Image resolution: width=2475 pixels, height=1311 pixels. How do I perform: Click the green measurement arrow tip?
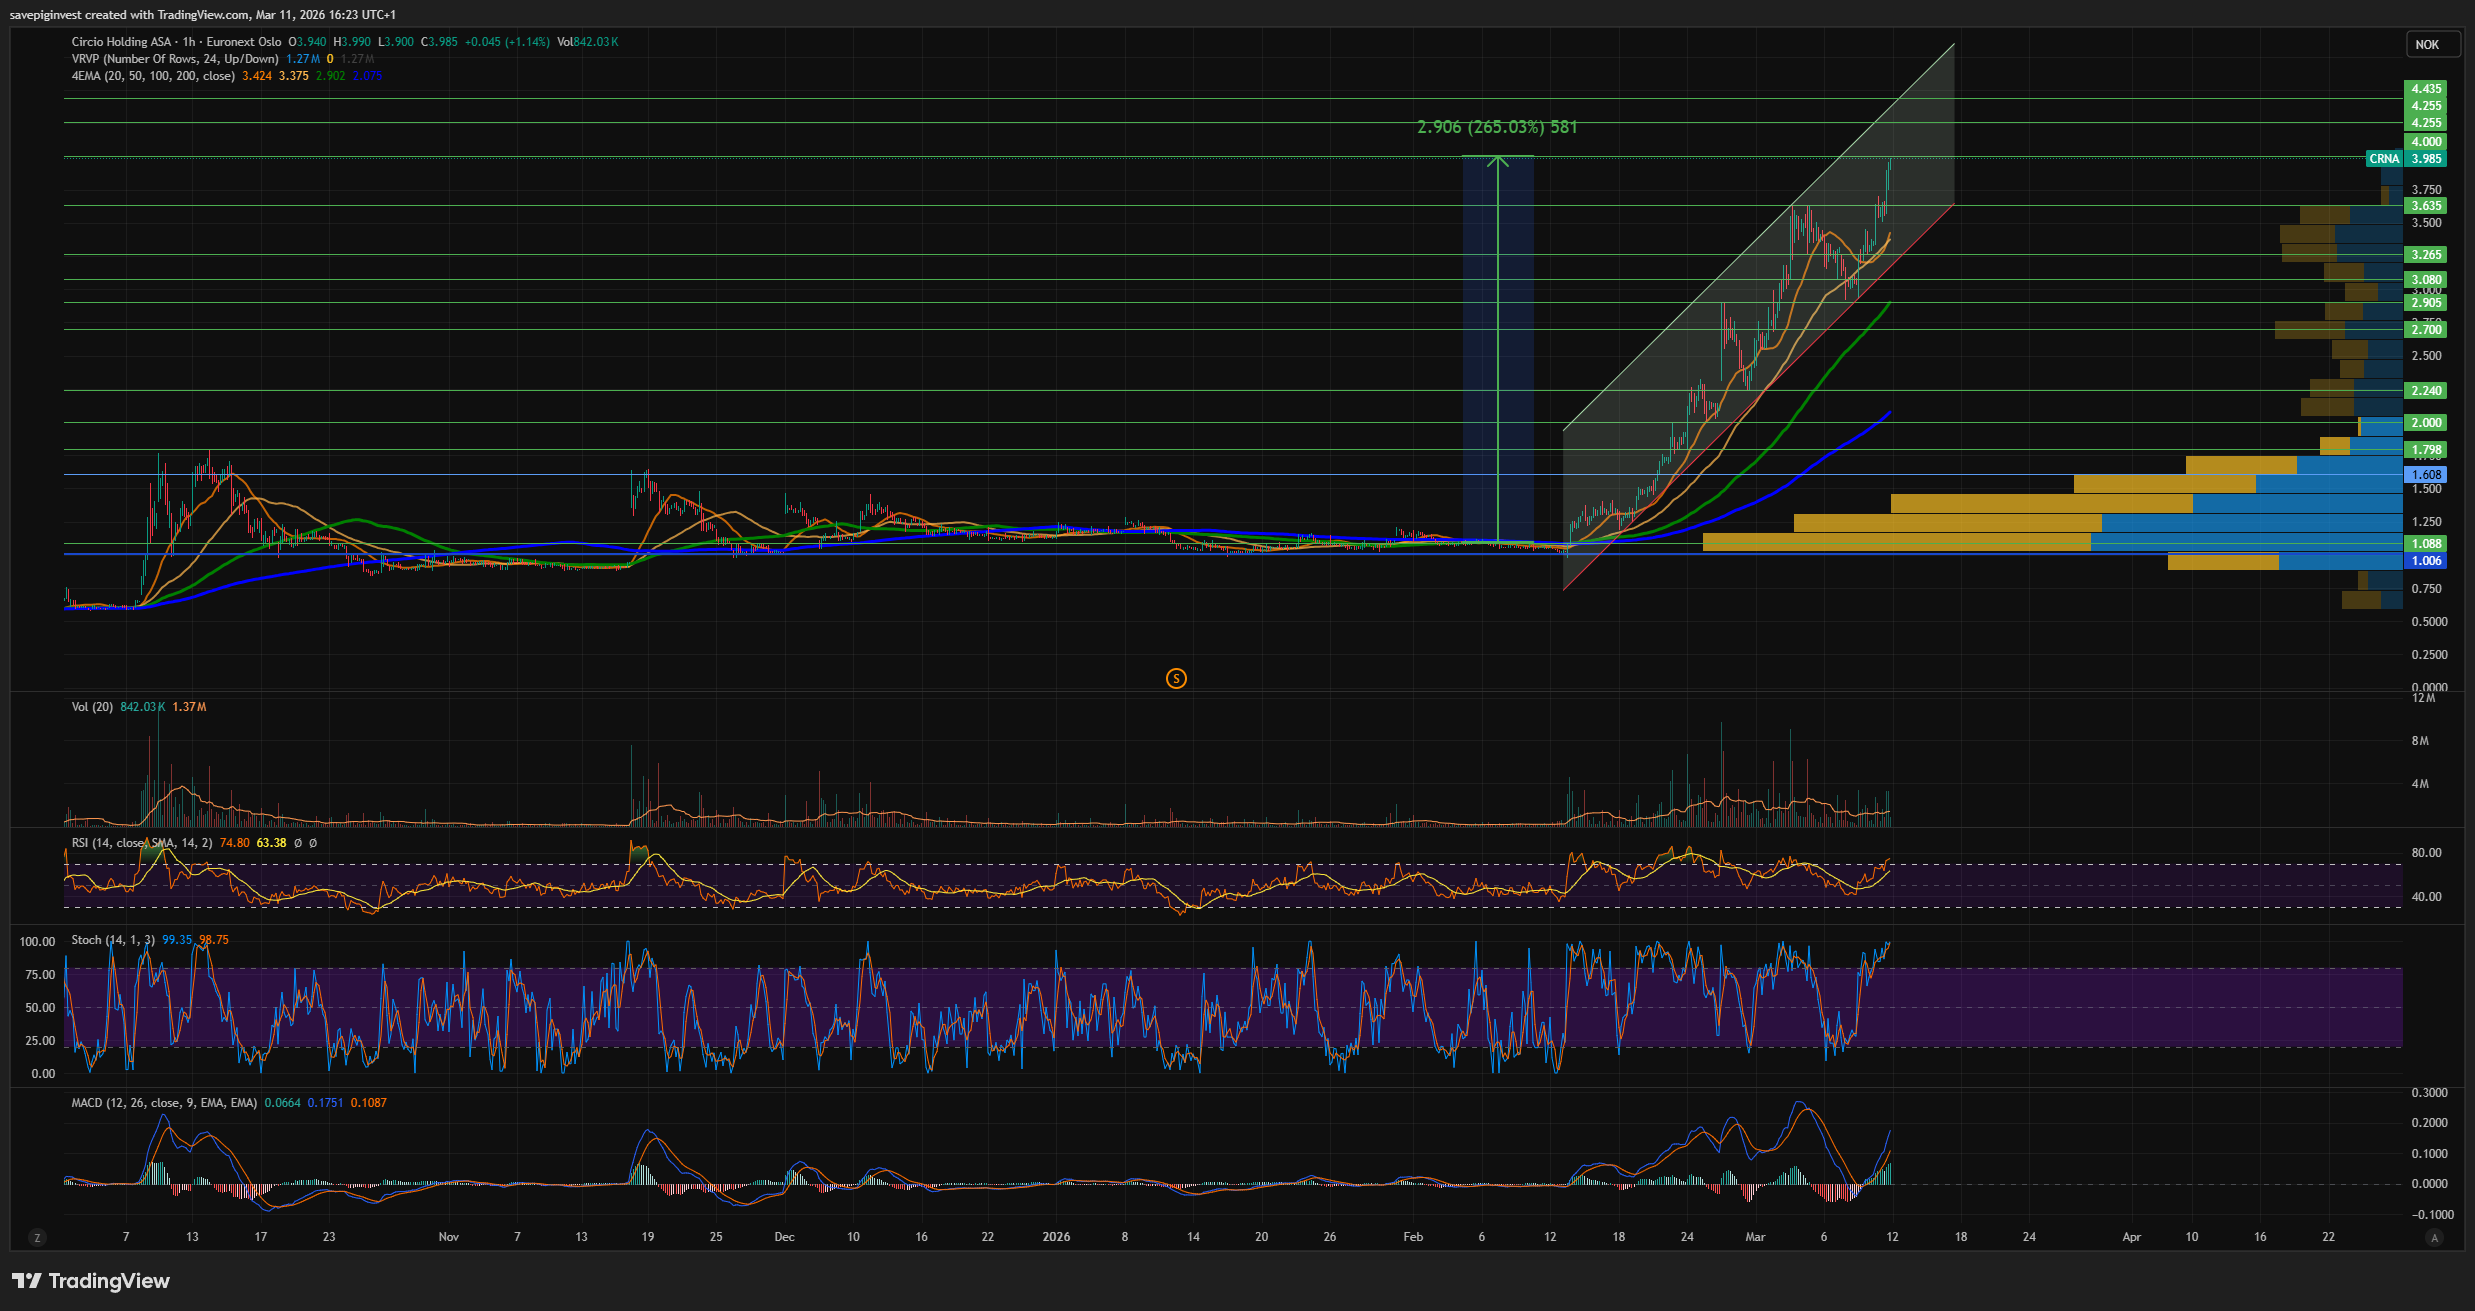pos(1497,158)
